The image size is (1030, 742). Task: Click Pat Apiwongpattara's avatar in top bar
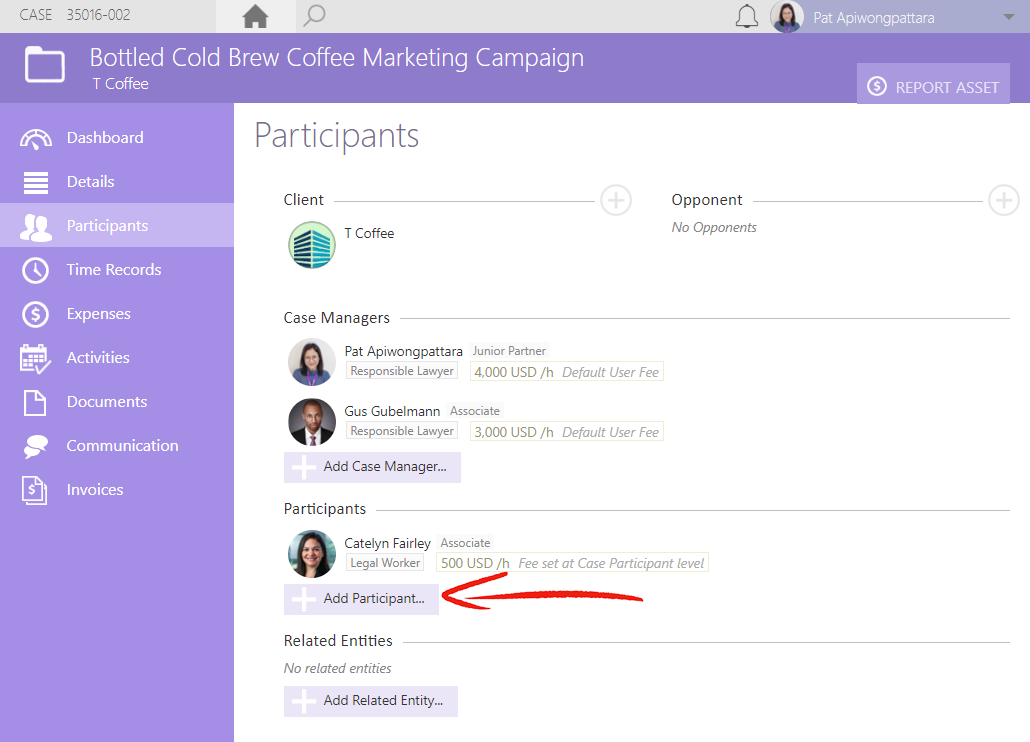click(x=787, y=16)
